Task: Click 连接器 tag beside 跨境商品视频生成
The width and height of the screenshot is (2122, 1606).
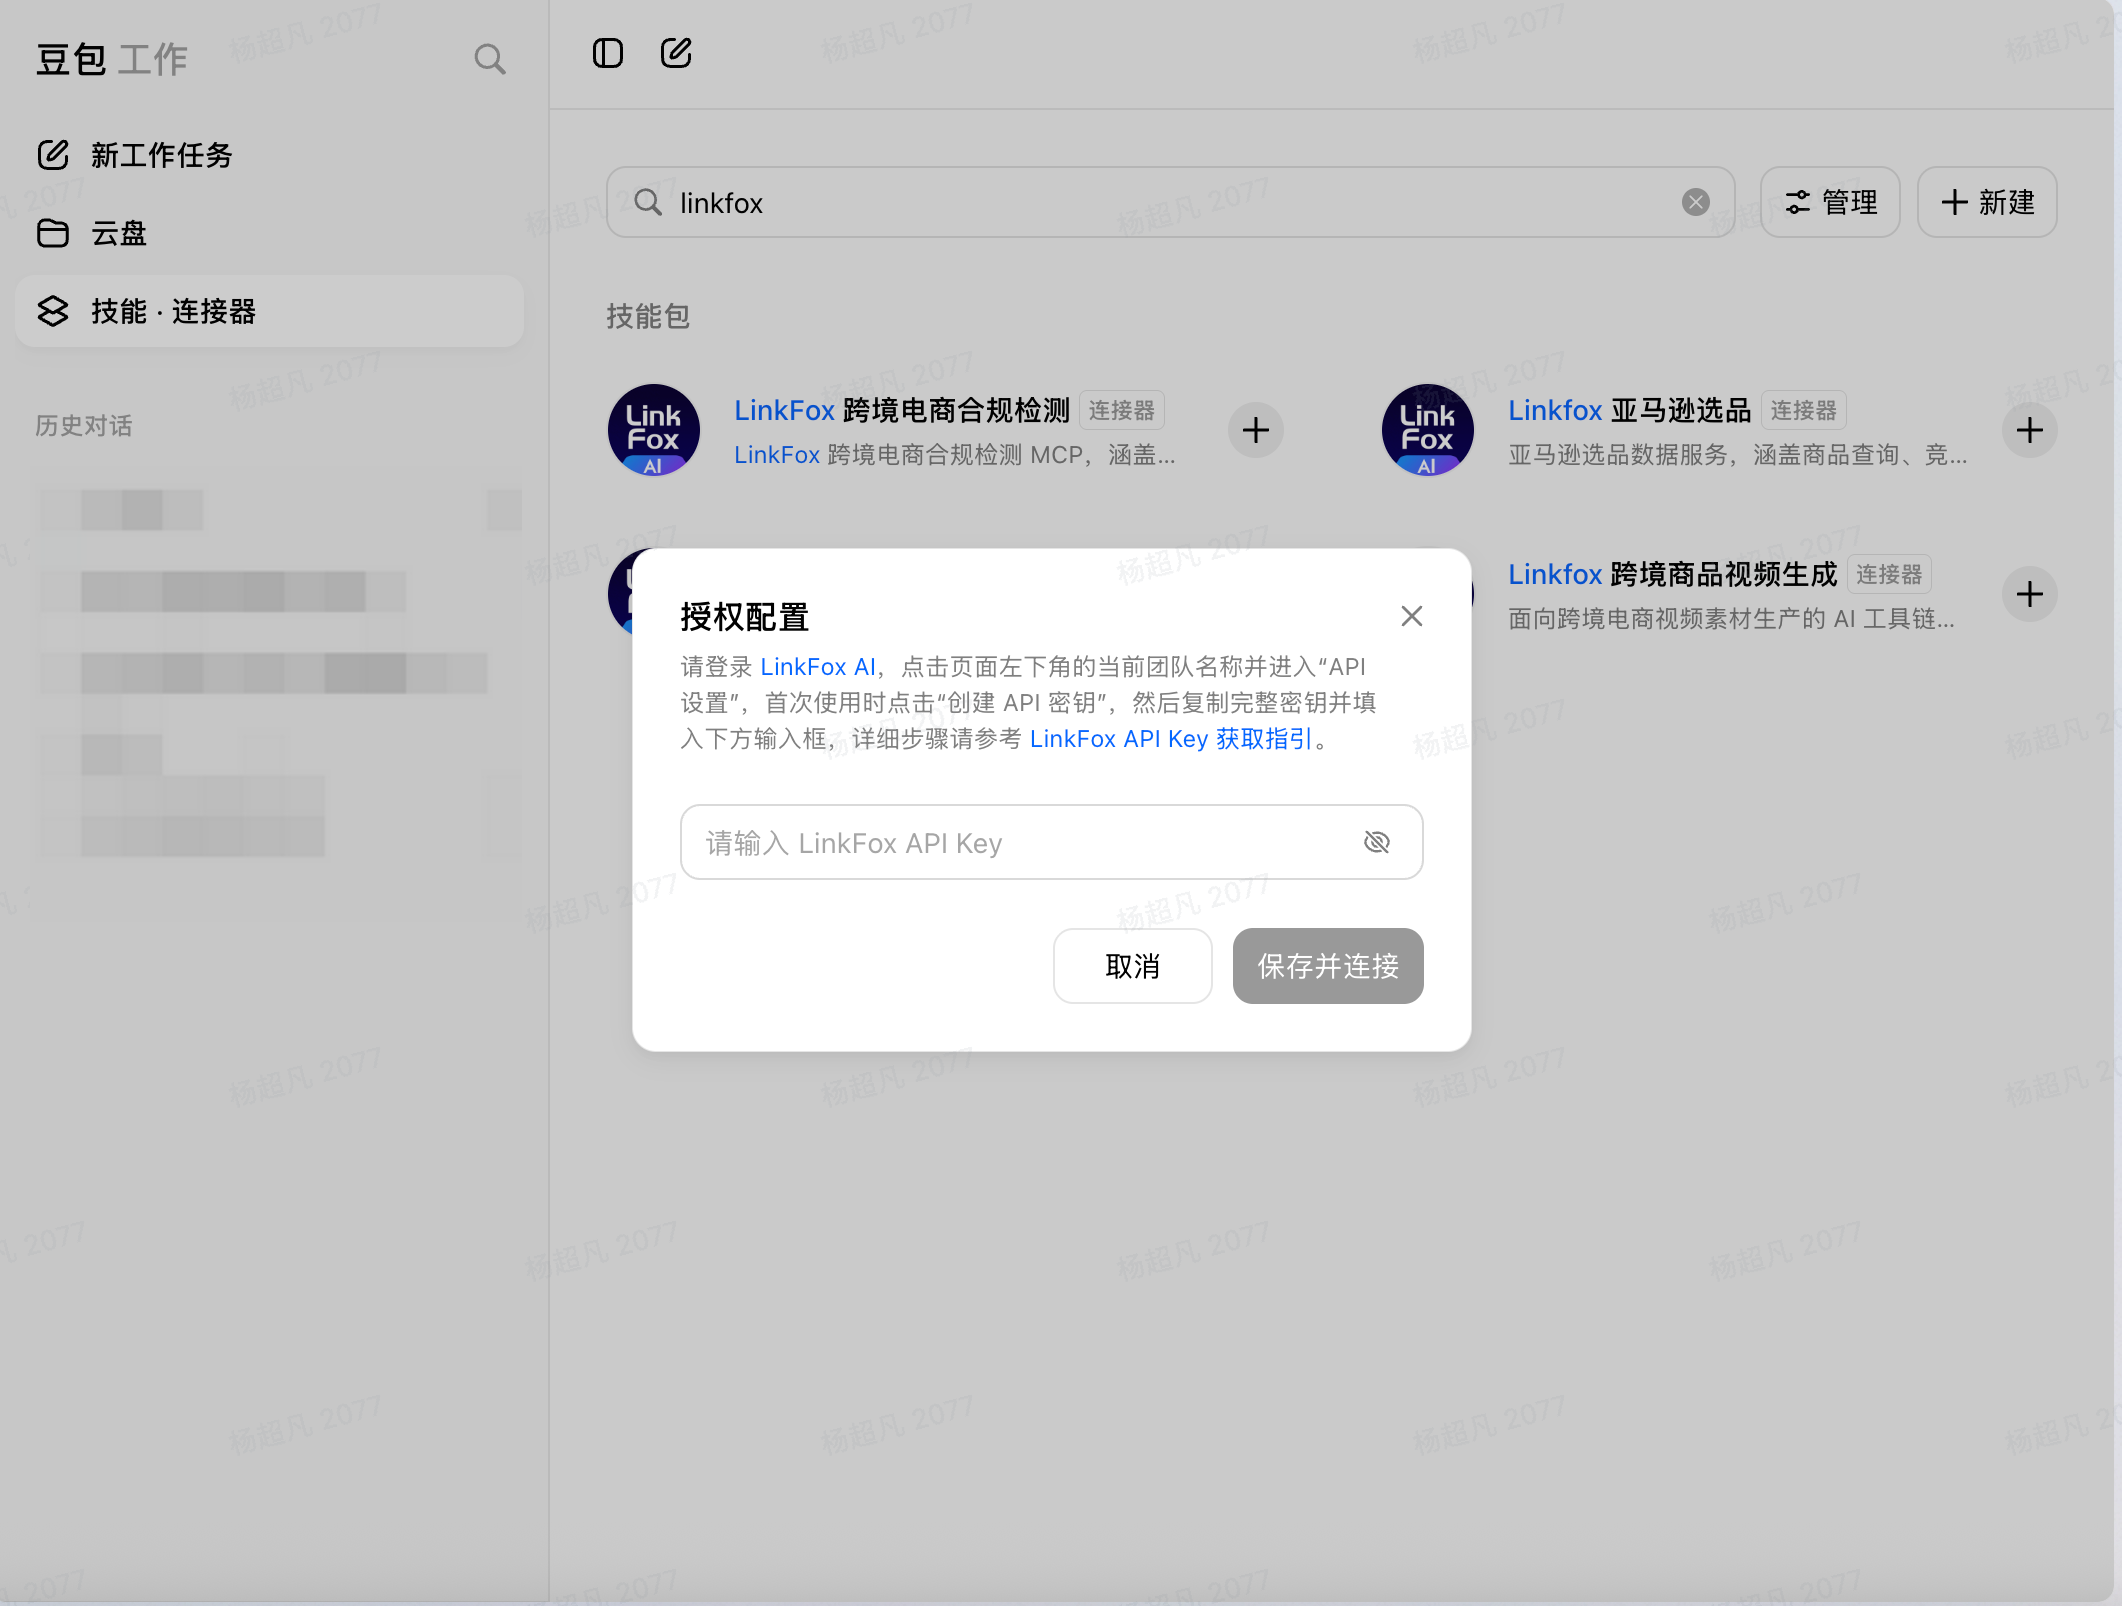Action: click(1889, 574)
